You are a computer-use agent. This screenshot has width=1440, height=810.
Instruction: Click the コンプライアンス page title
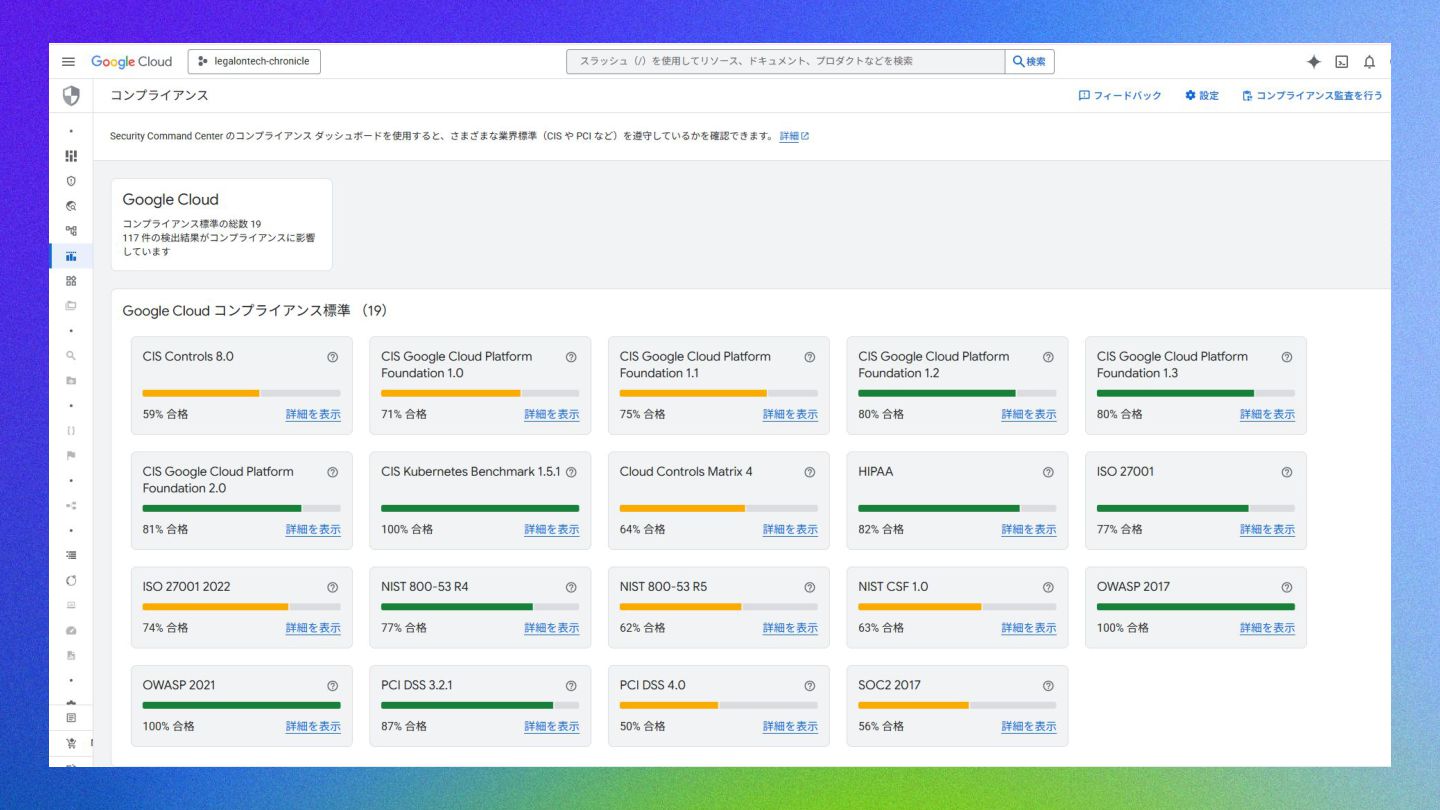point(159,96)
